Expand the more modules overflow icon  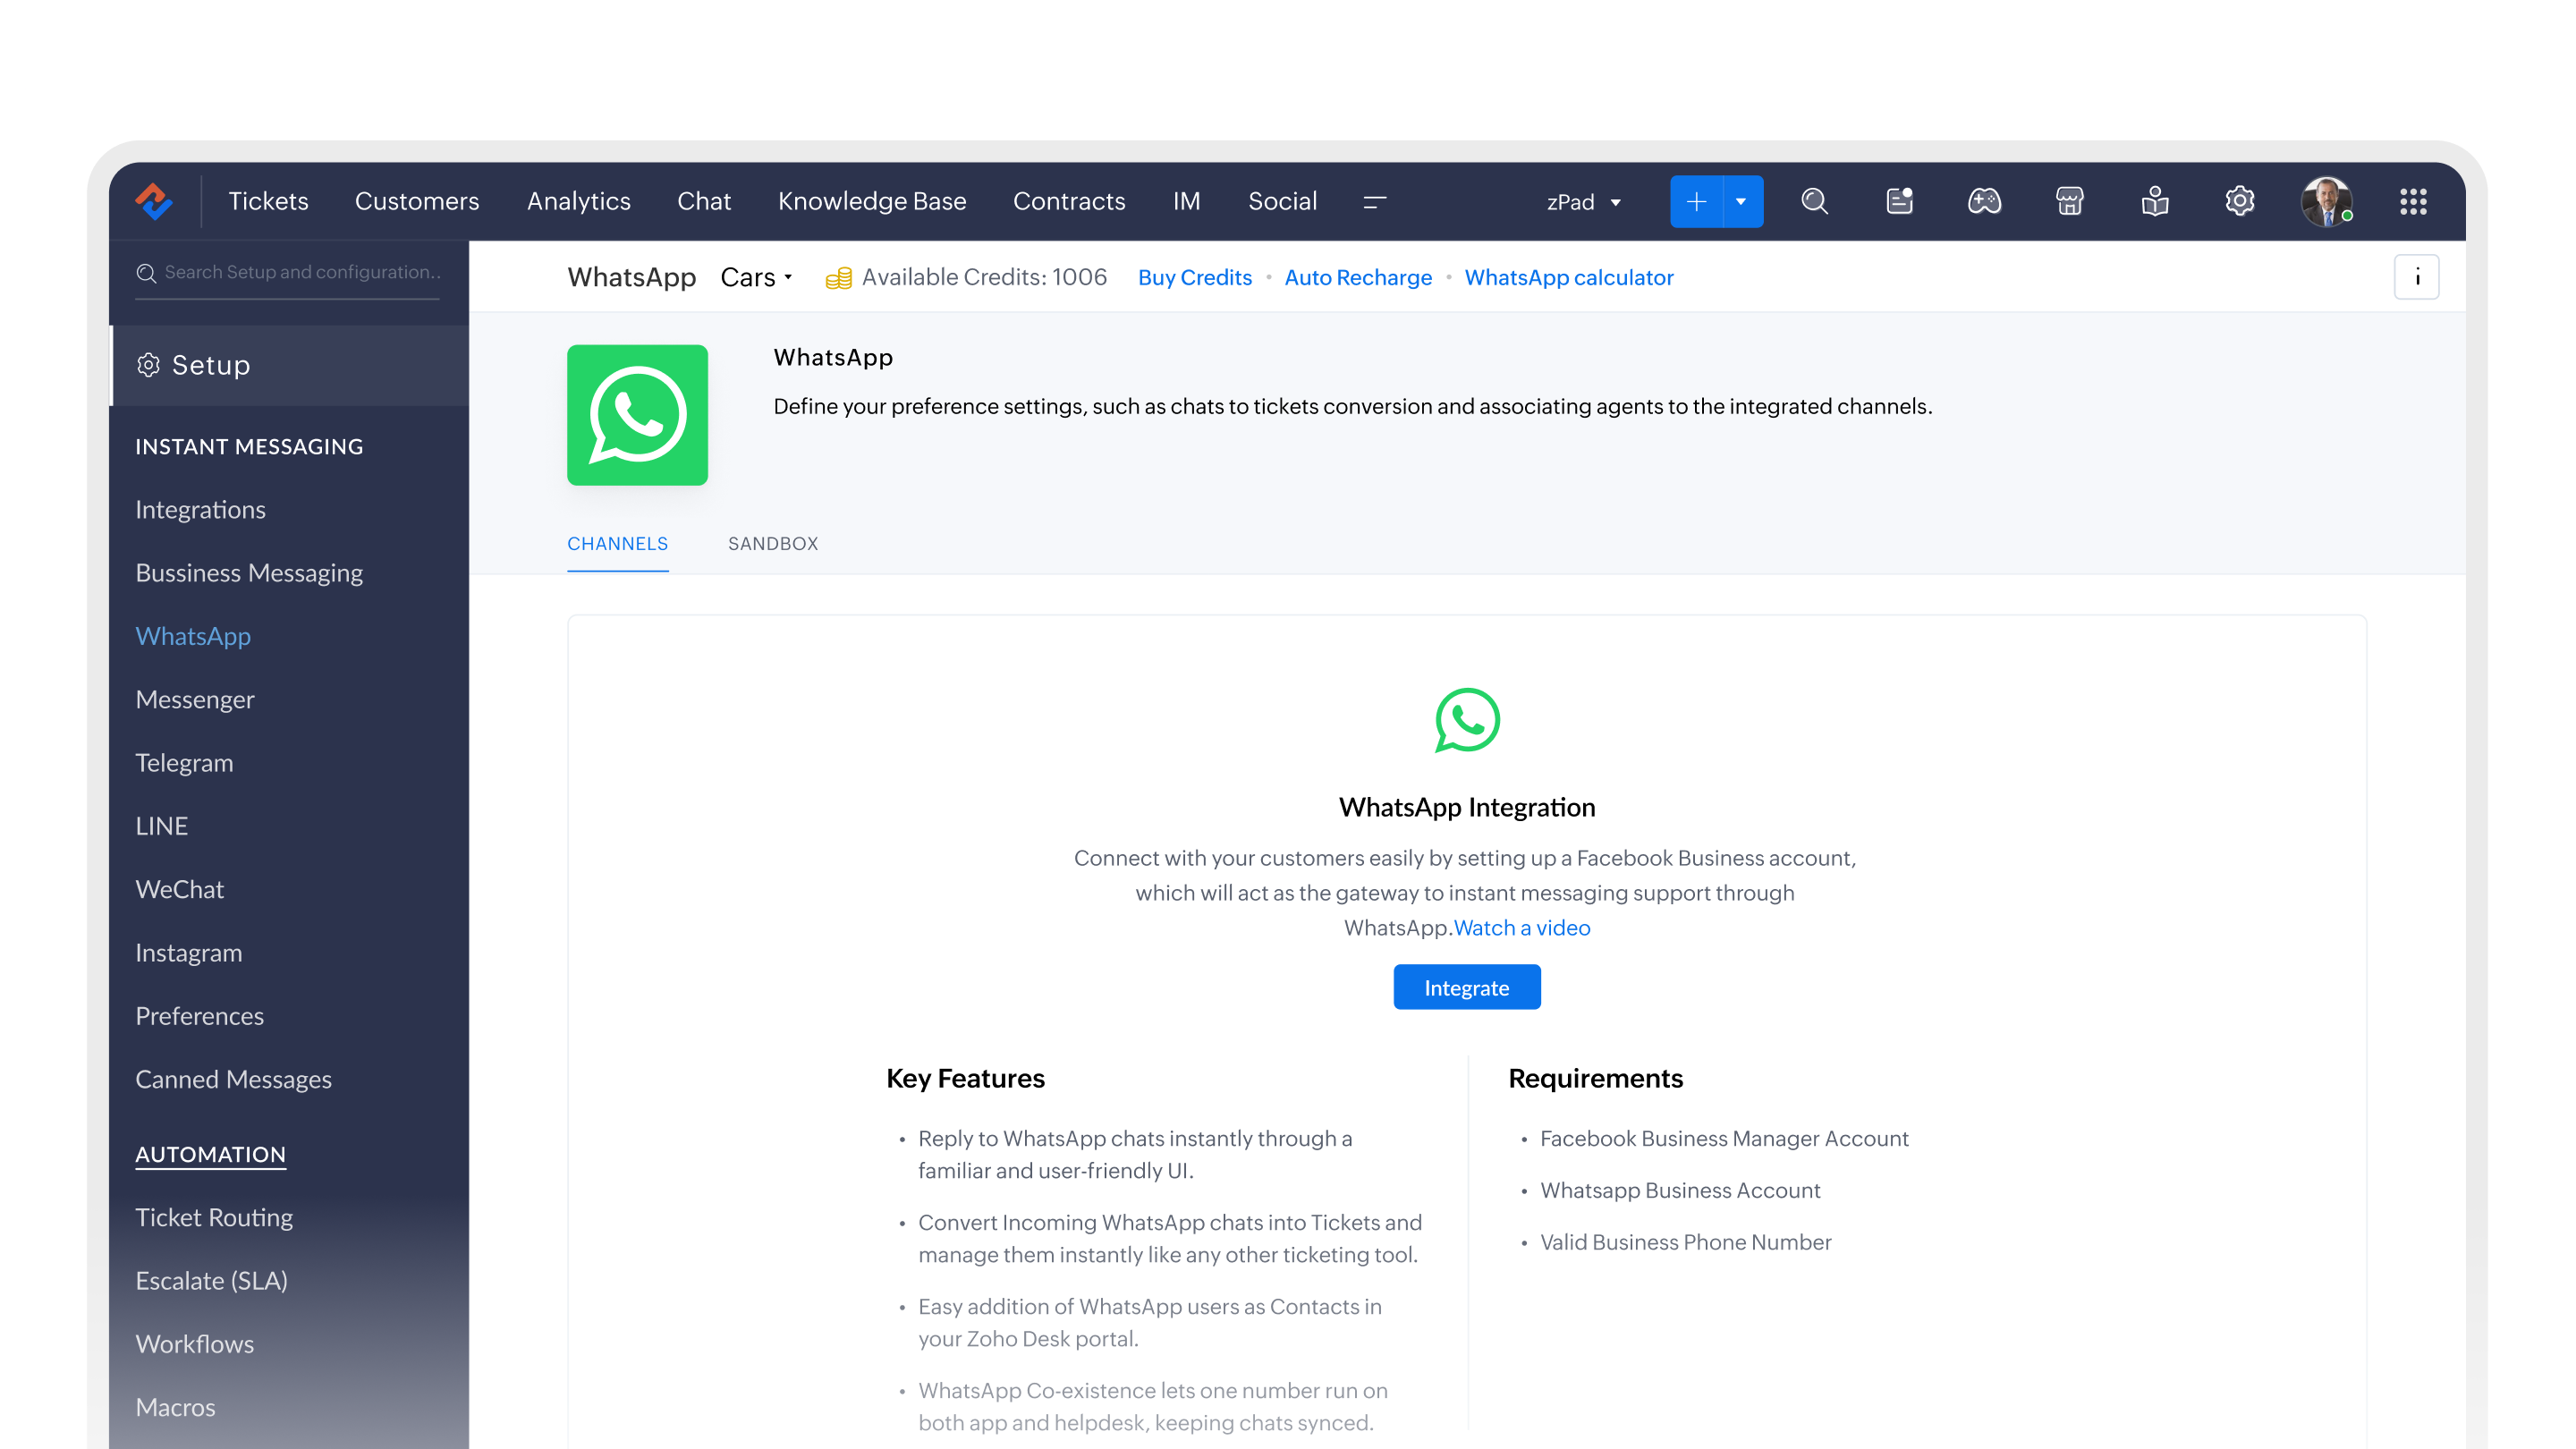pos(1375,201)
